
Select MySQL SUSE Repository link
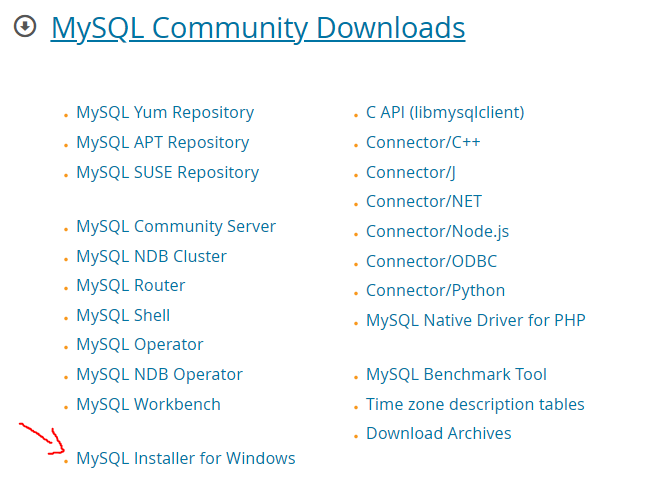167,172
